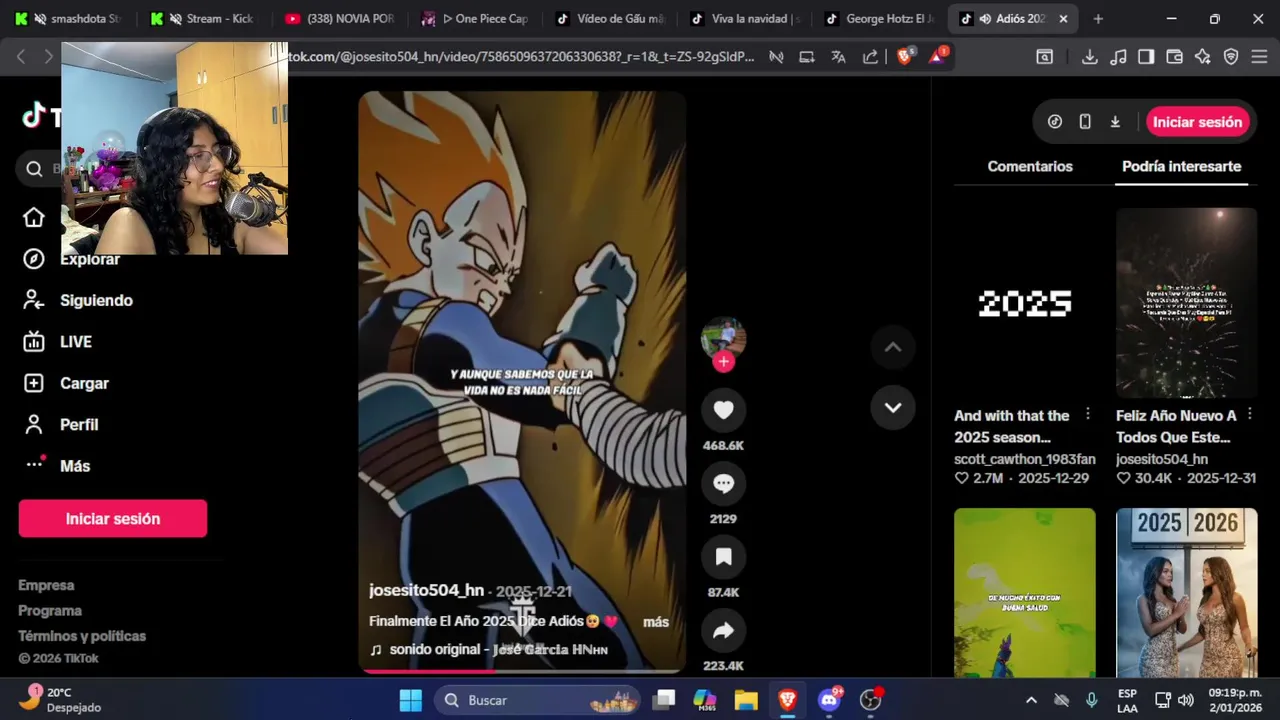
Task: Open Brave Rewards triangle icon
Action: pyautogui.click(x=937, y=56)
